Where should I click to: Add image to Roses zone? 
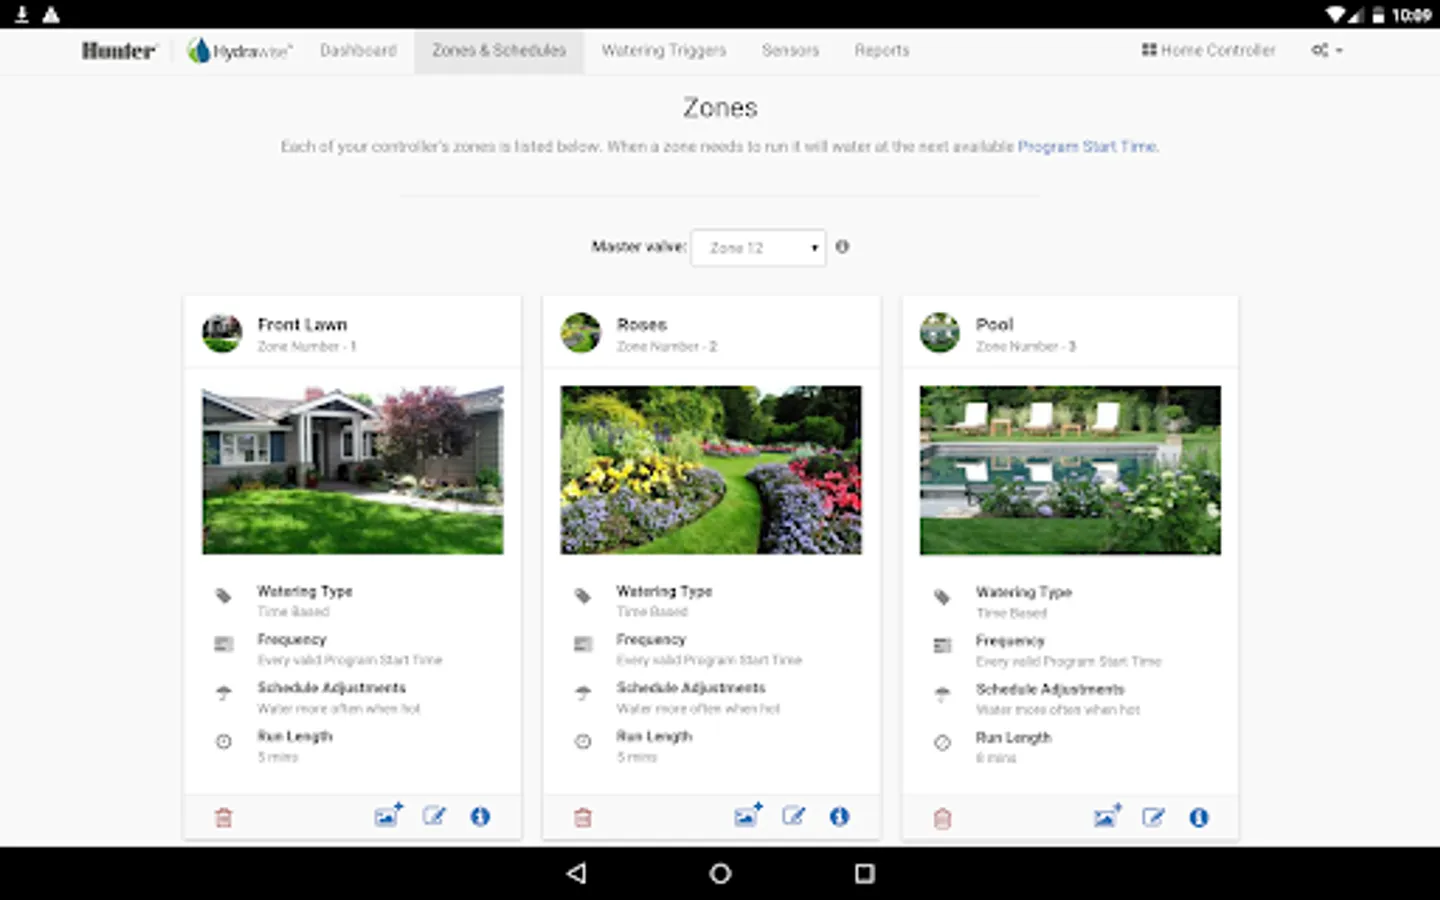pyautogui.click(x=748, y=815)
